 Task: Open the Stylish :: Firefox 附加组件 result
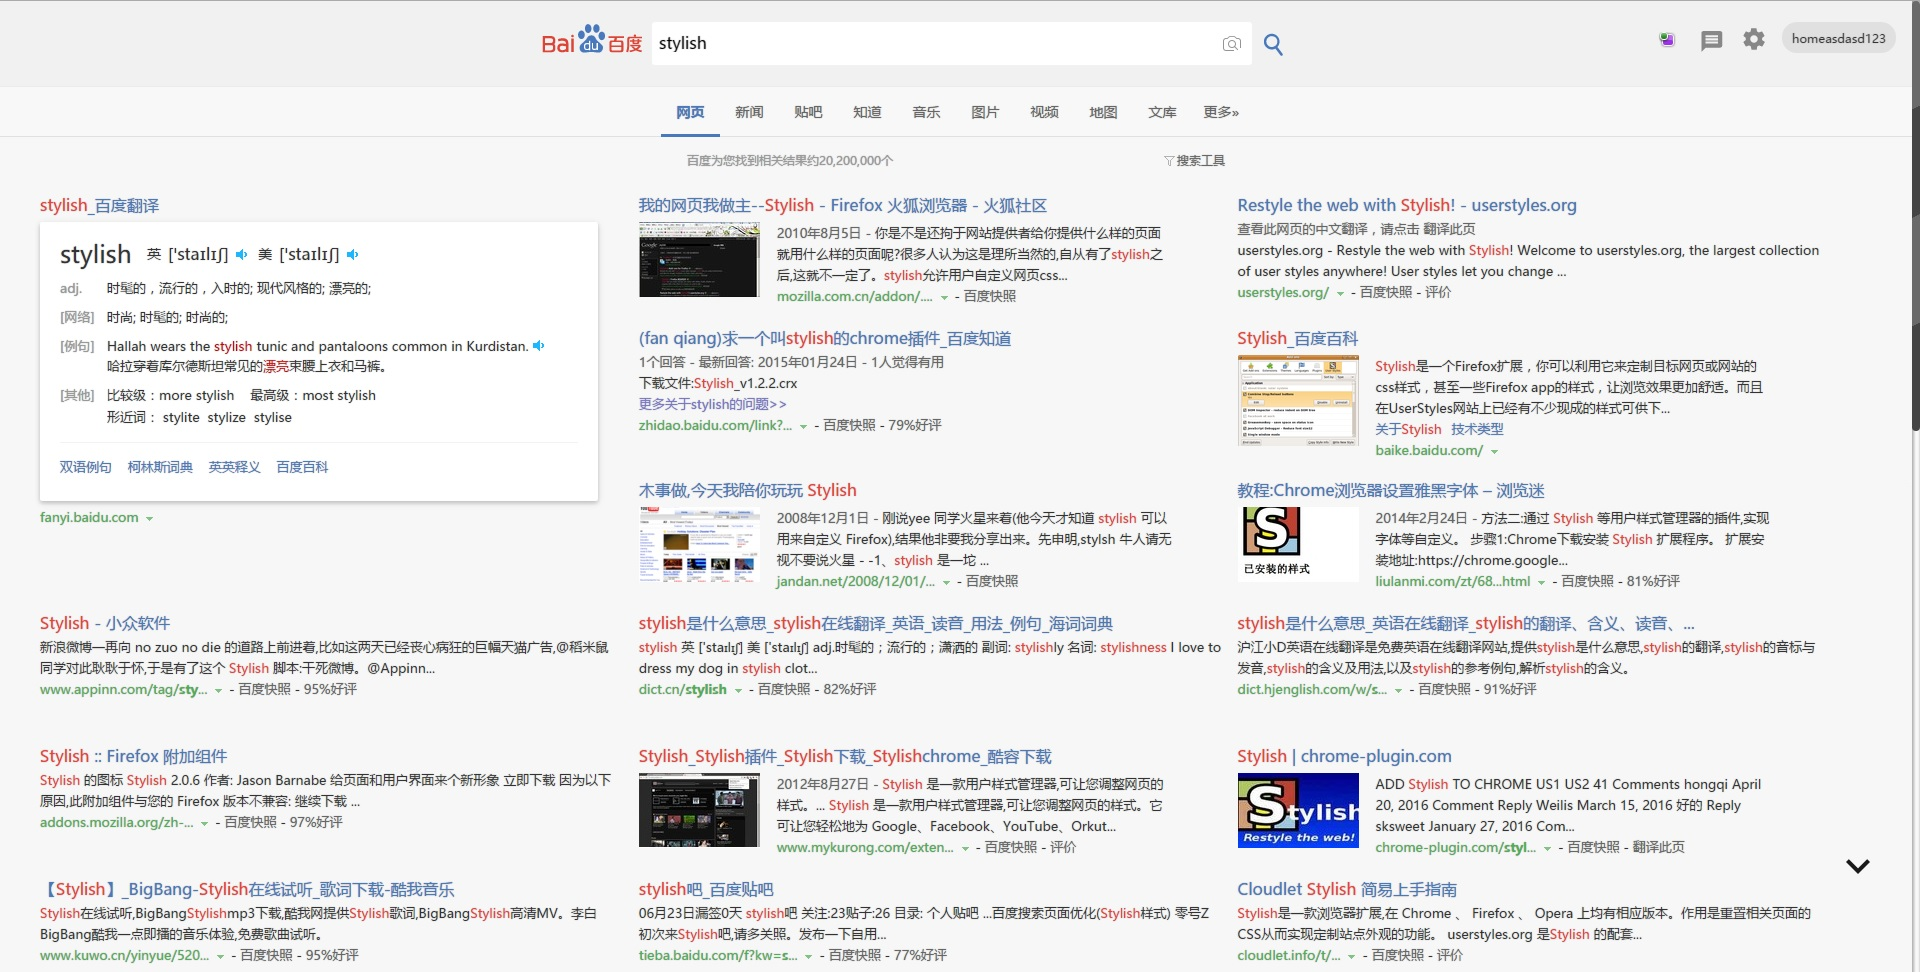pyautogui.click(x=133, y=756)
